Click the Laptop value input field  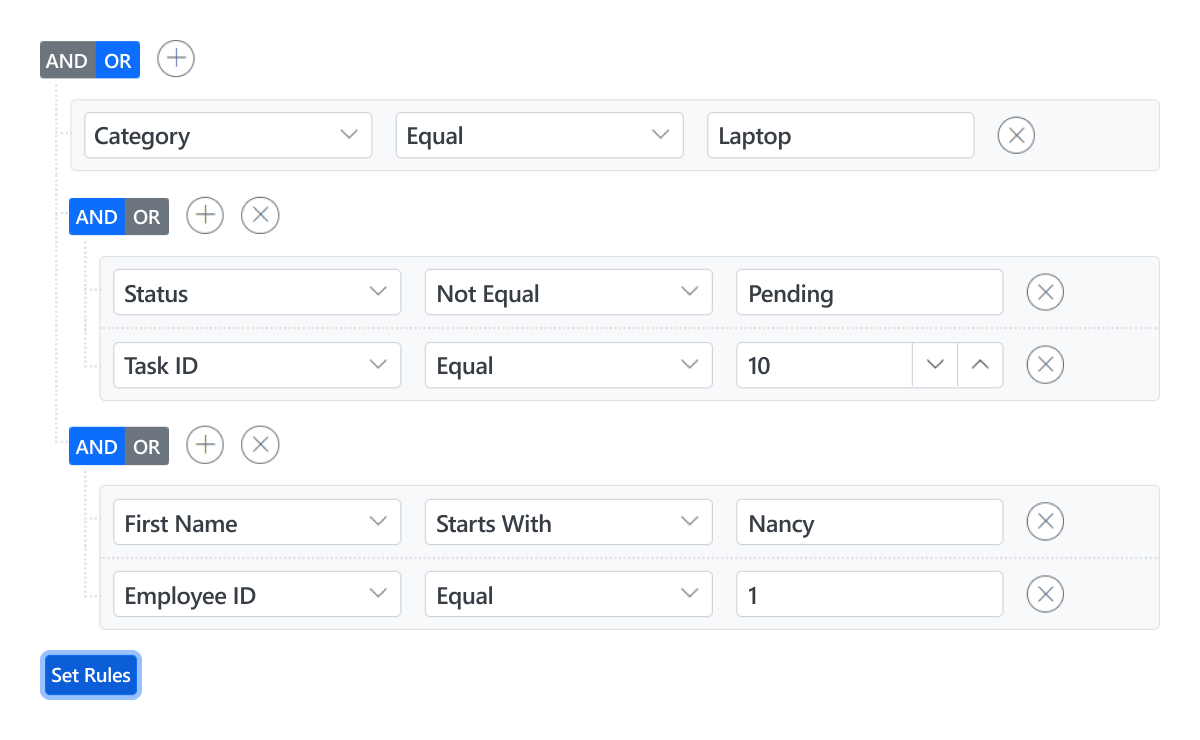coord(840,135)
